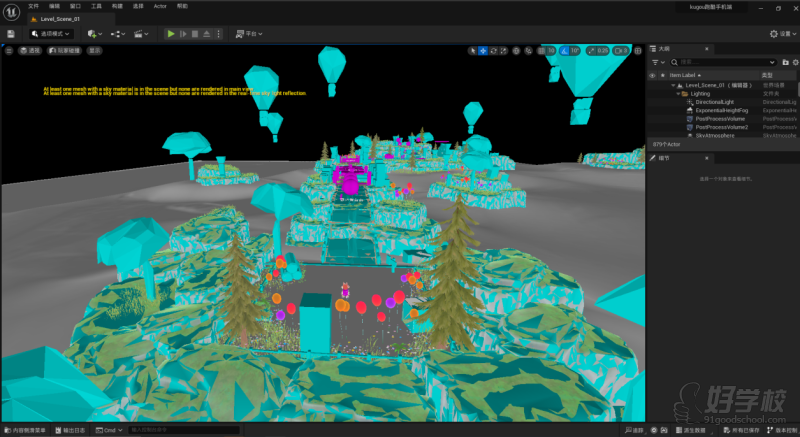800x437 pixels.
Task: Toggle rotation snapping at 10 degrees
Action: (573, 50)
